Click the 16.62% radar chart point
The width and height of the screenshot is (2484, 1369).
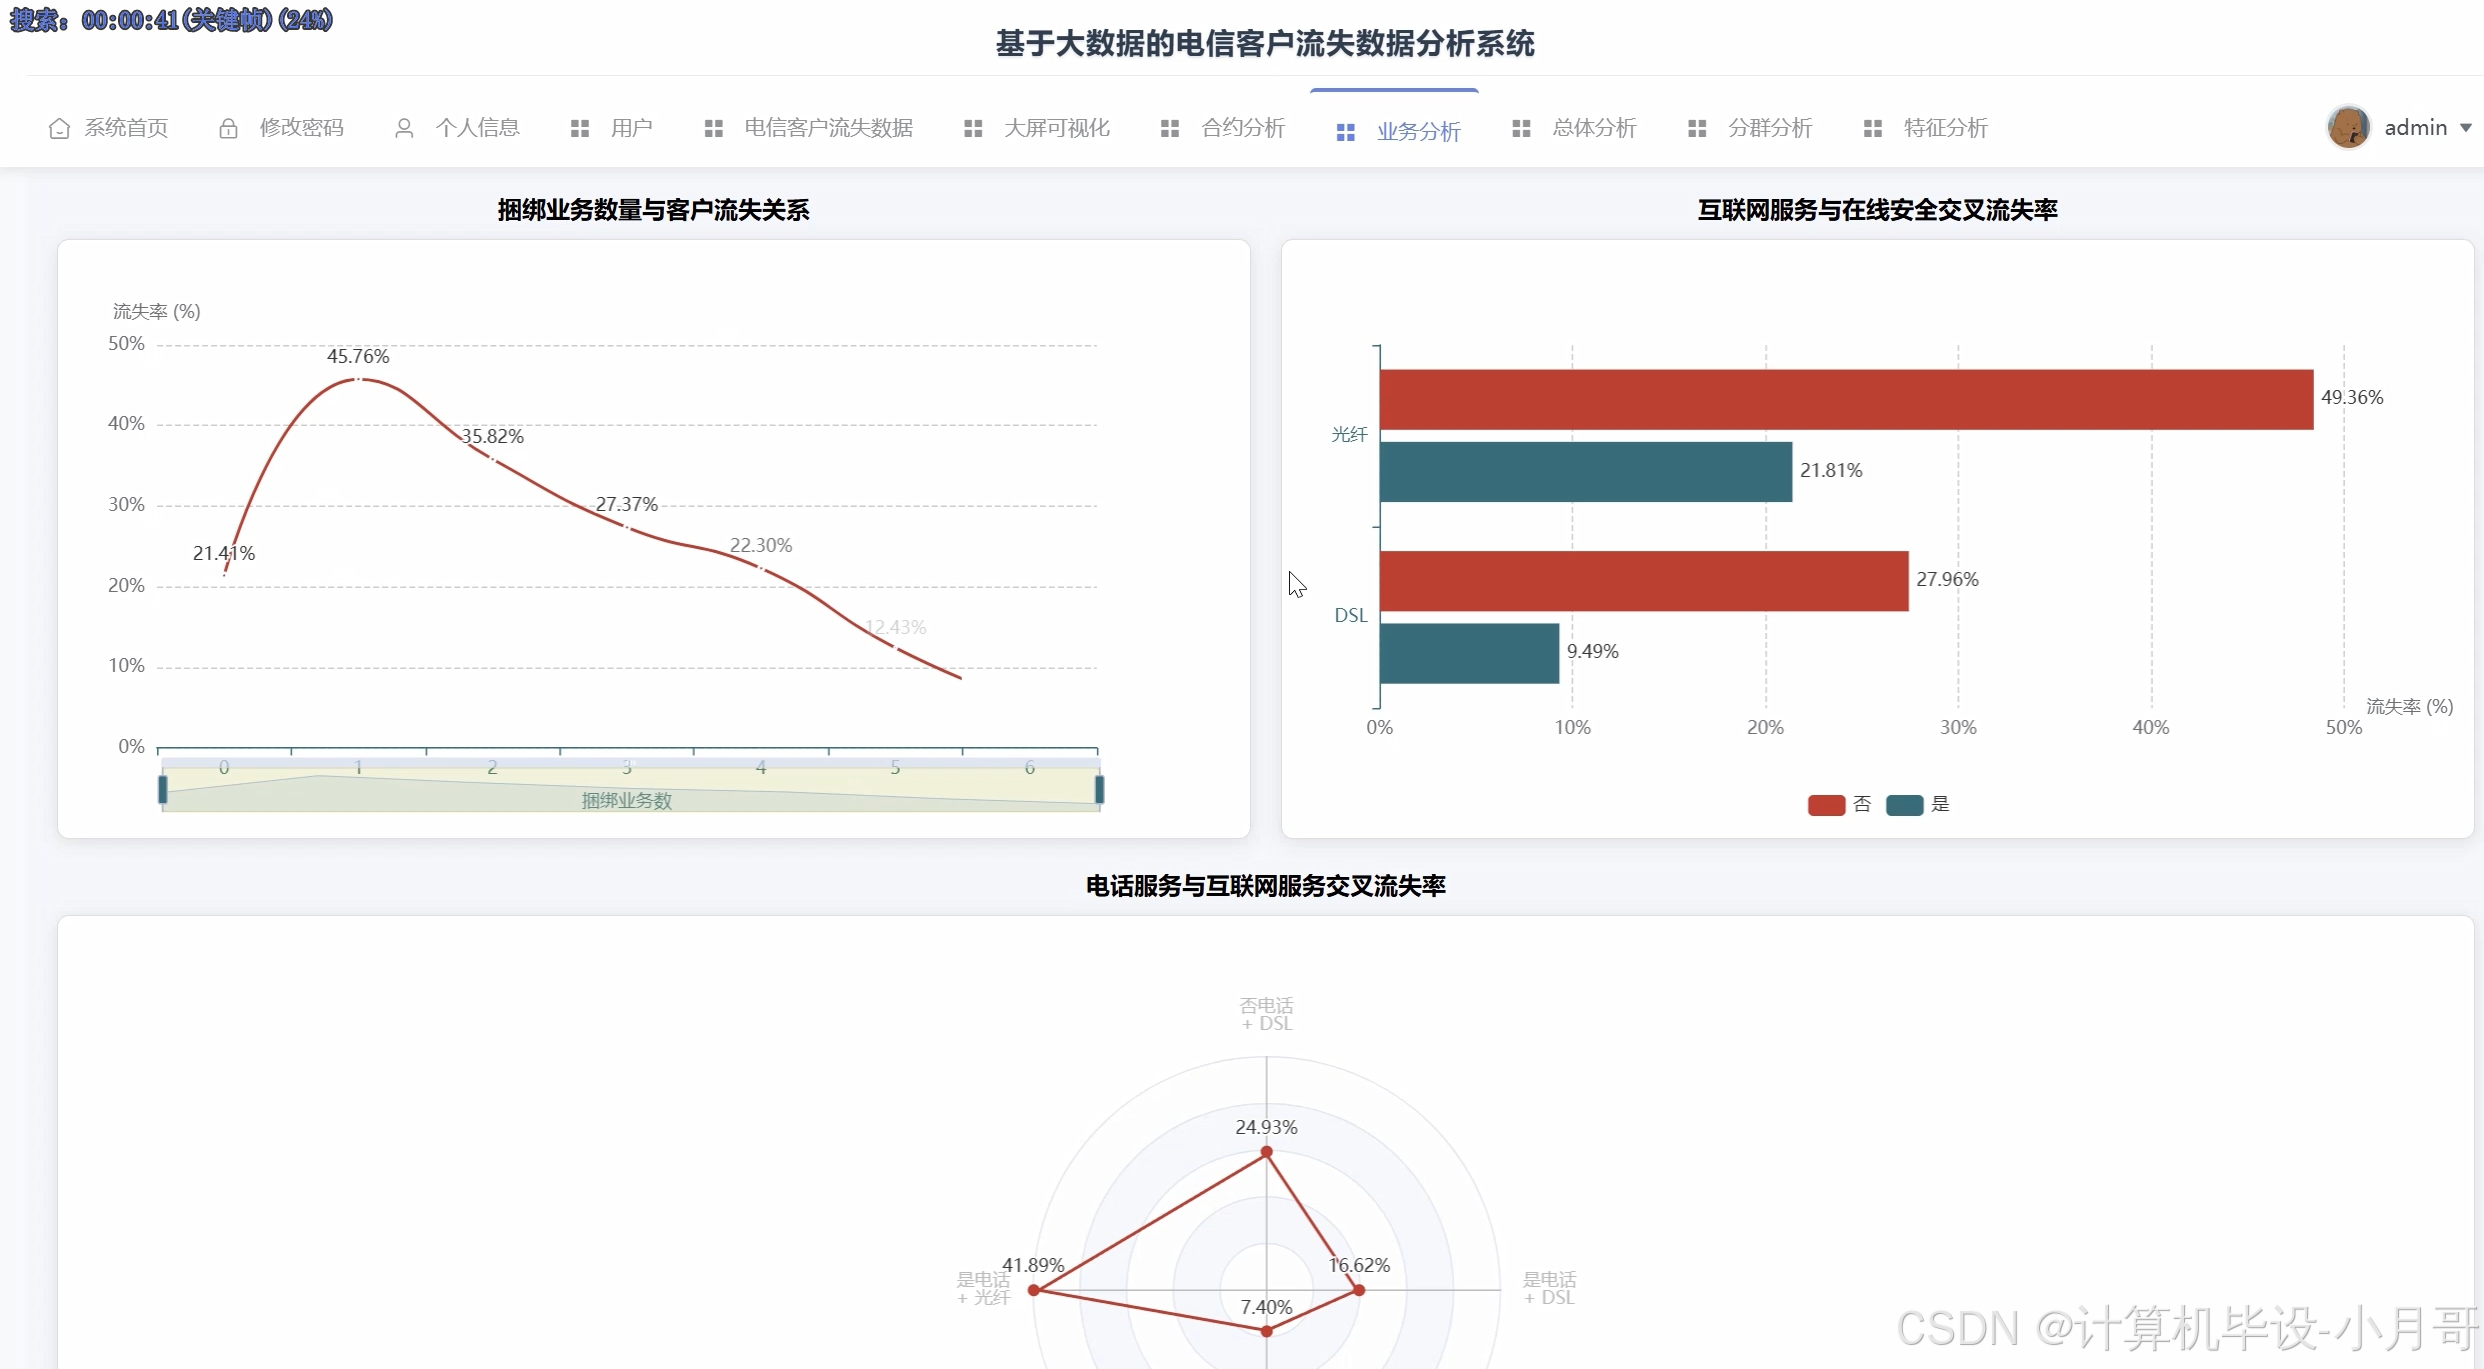pos(1358,1290)
